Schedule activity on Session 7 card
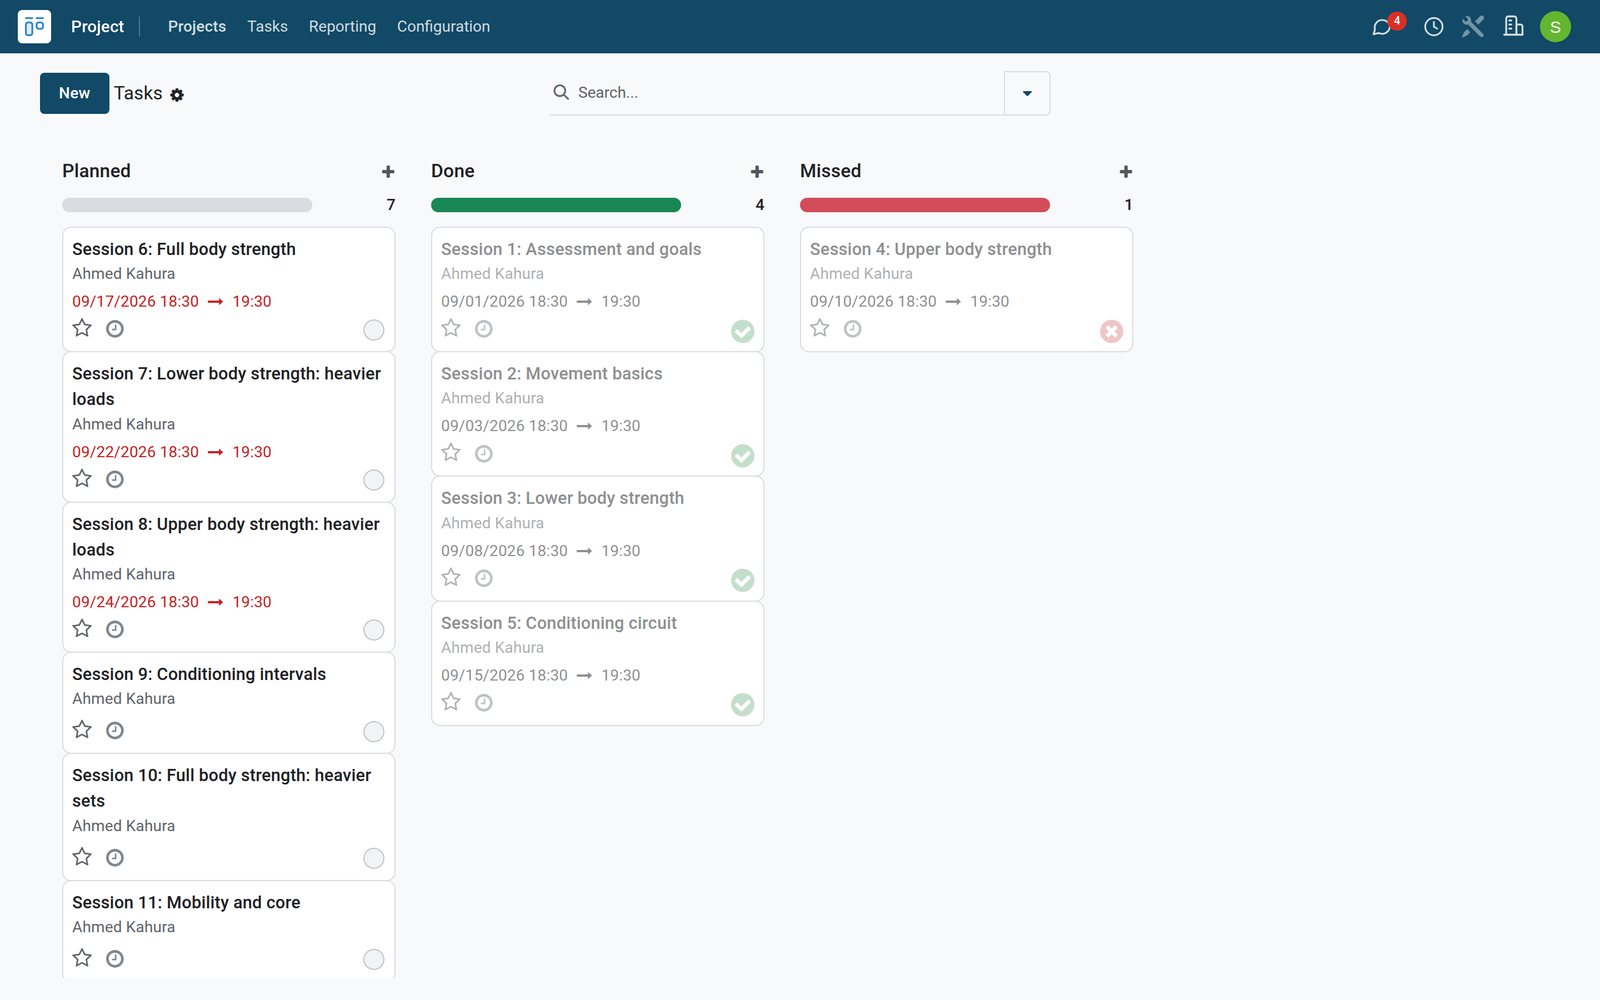 click(115, 479)
